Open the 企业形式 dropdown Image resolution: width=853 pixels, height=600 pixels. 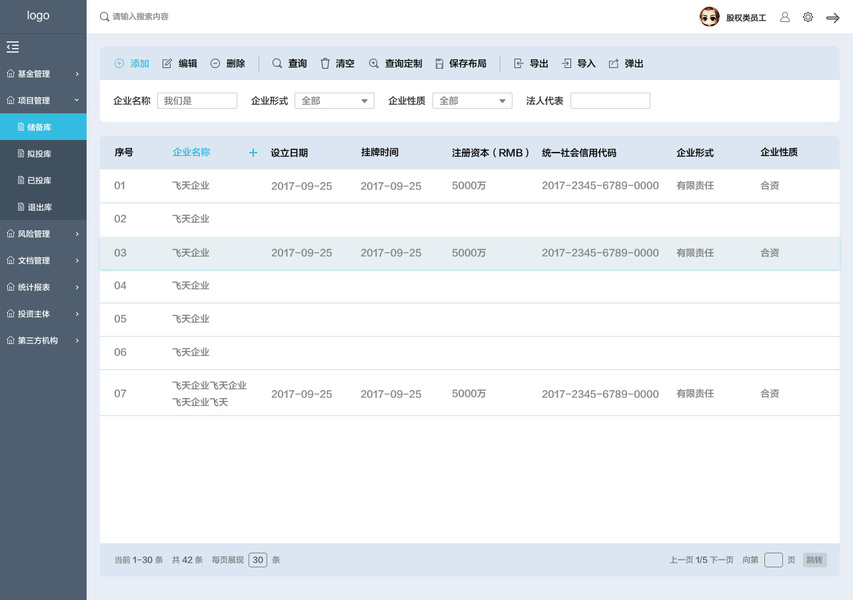tap(334, 101)
